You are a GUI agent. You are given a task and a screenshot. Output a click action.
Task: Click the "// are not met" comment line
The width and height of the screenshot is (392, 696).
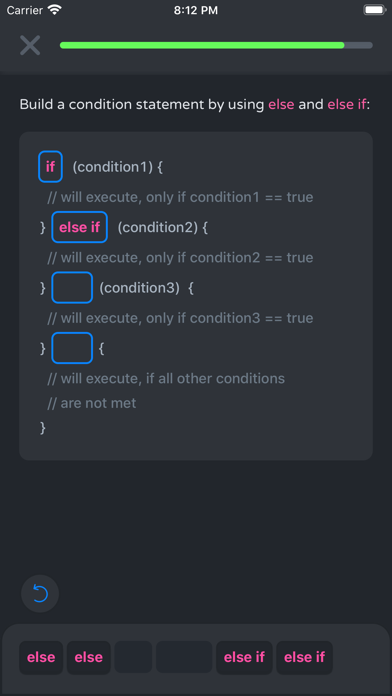91,403
